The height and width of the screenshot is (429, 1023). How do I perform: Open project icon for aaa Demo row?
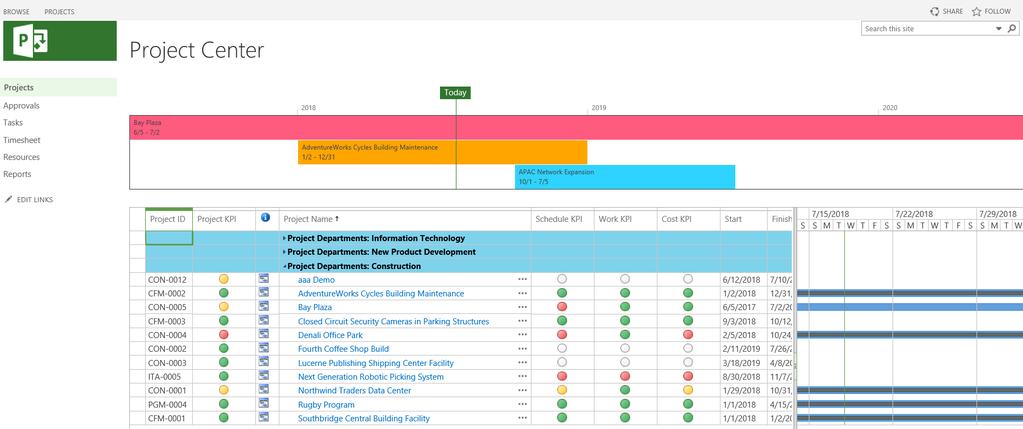(264, 279)
